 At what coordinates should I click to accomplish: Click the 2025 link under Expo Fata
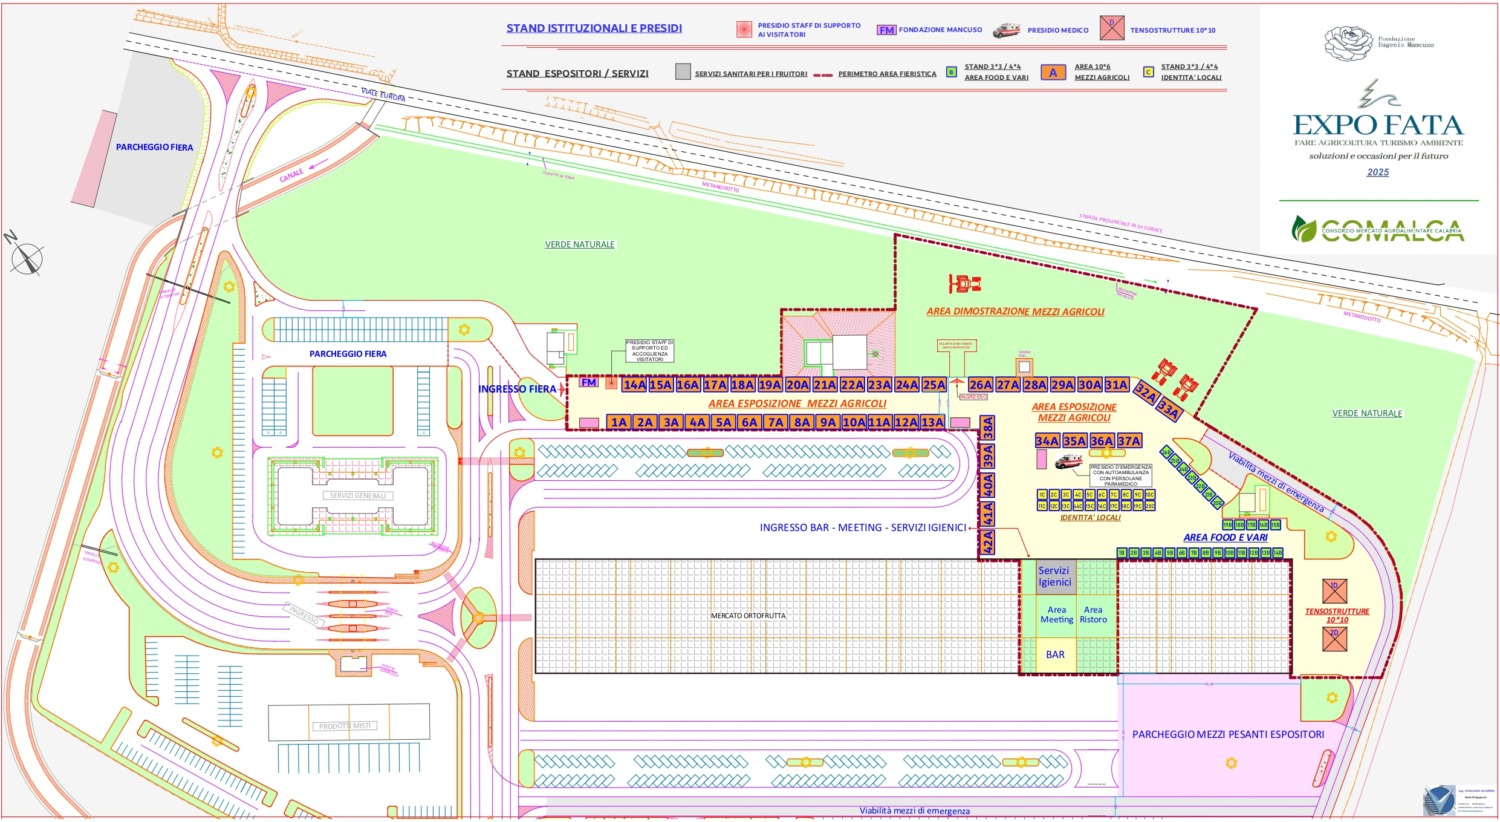pyautogui.click(x=1378, y=172)
